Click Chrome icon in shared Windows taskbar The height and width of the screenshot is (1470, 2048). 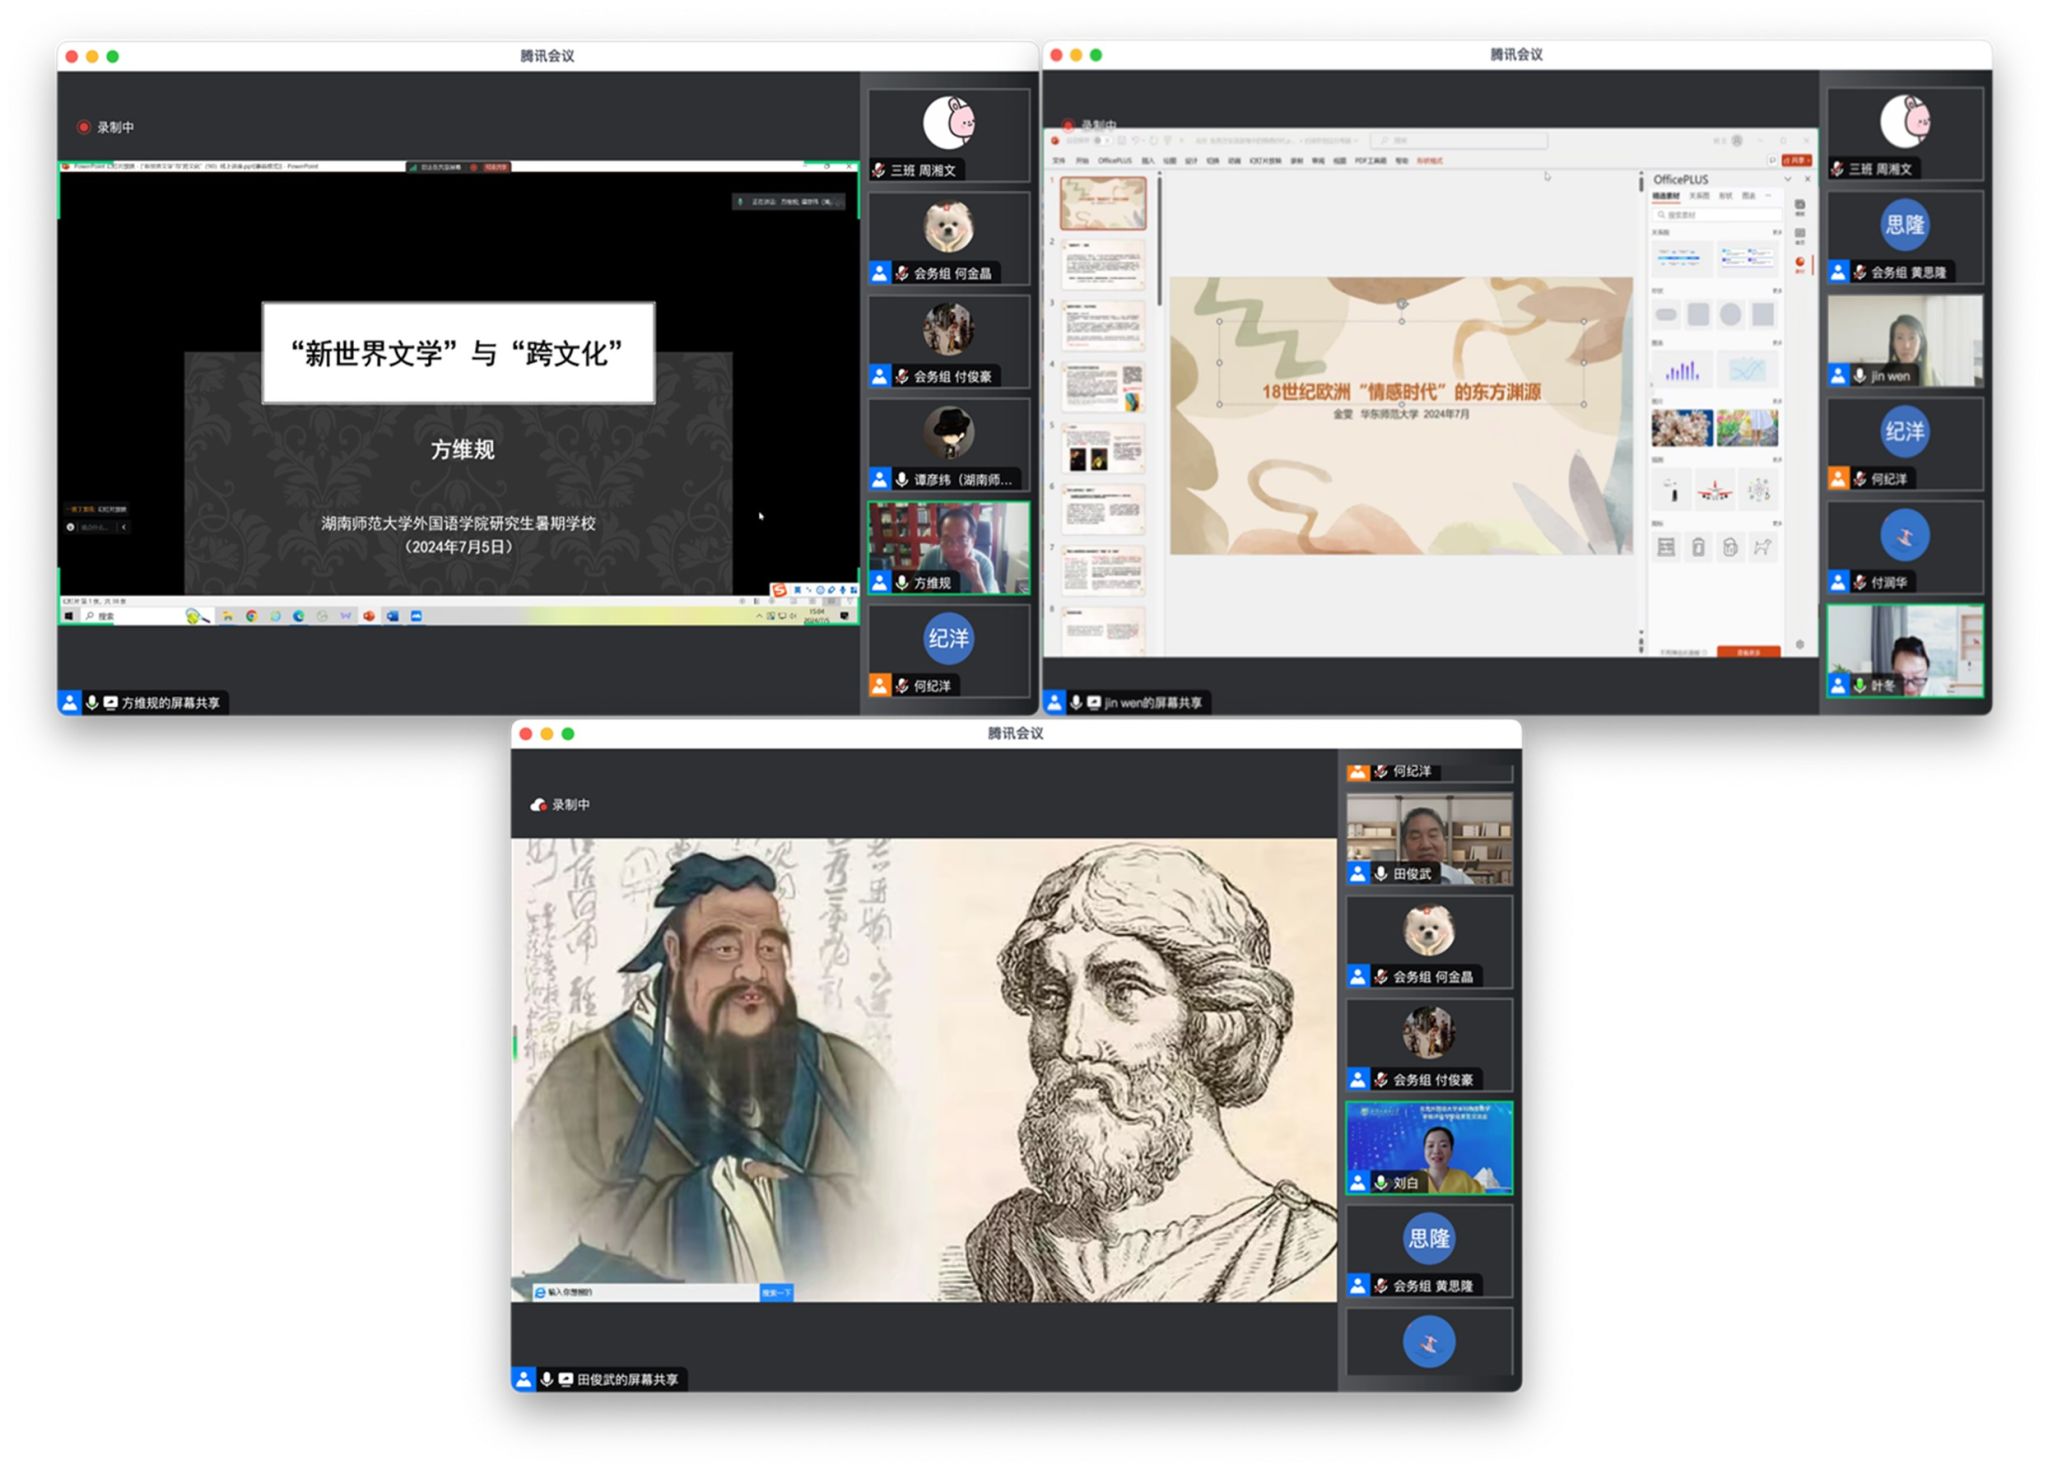coord(251,616)
